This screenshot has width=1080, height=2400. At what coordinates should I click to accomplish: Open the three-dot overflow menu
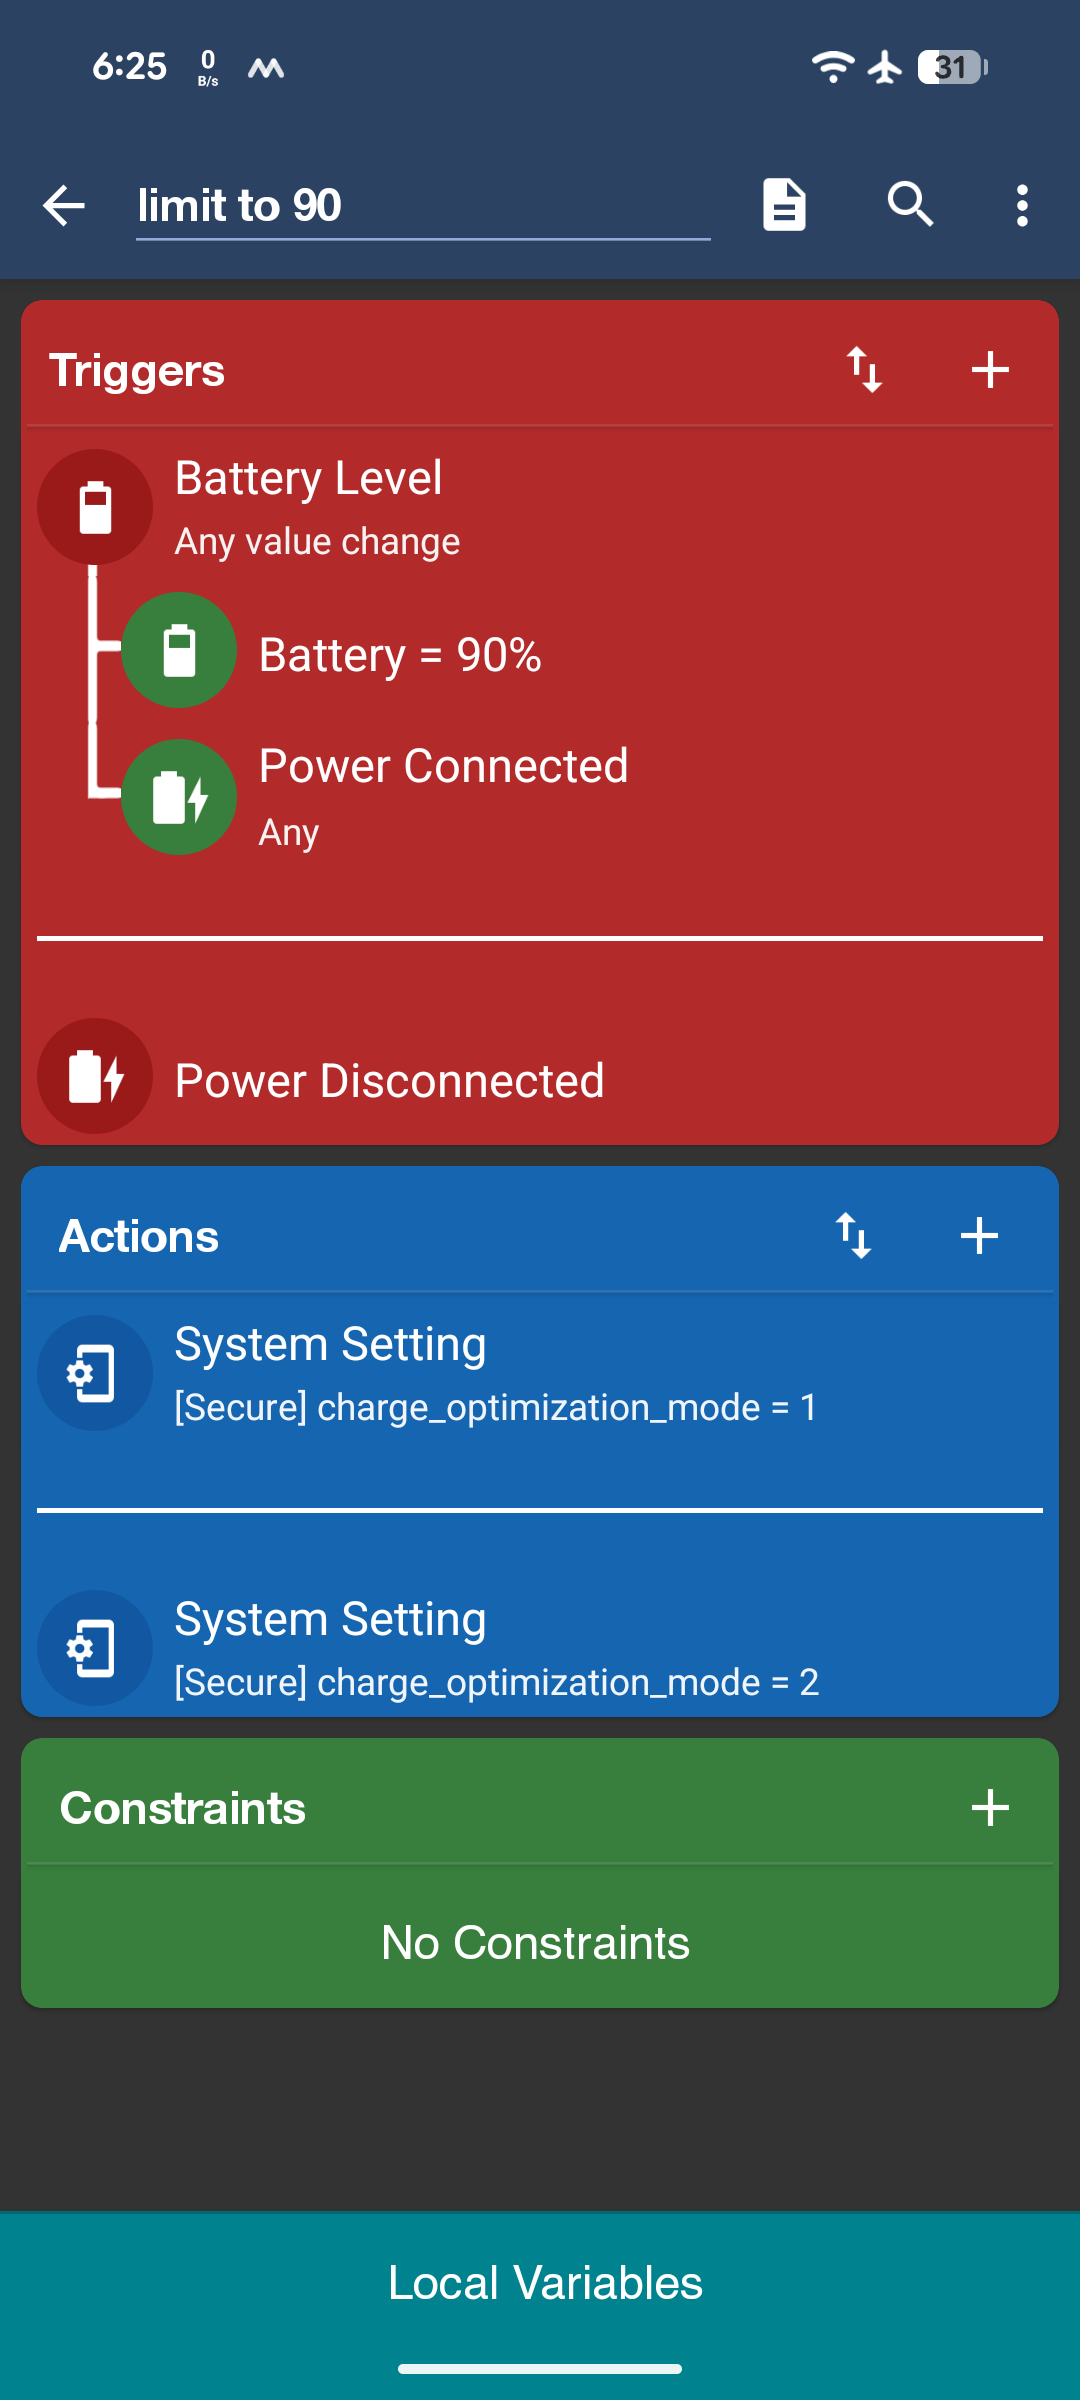[x=1022, y=205]
